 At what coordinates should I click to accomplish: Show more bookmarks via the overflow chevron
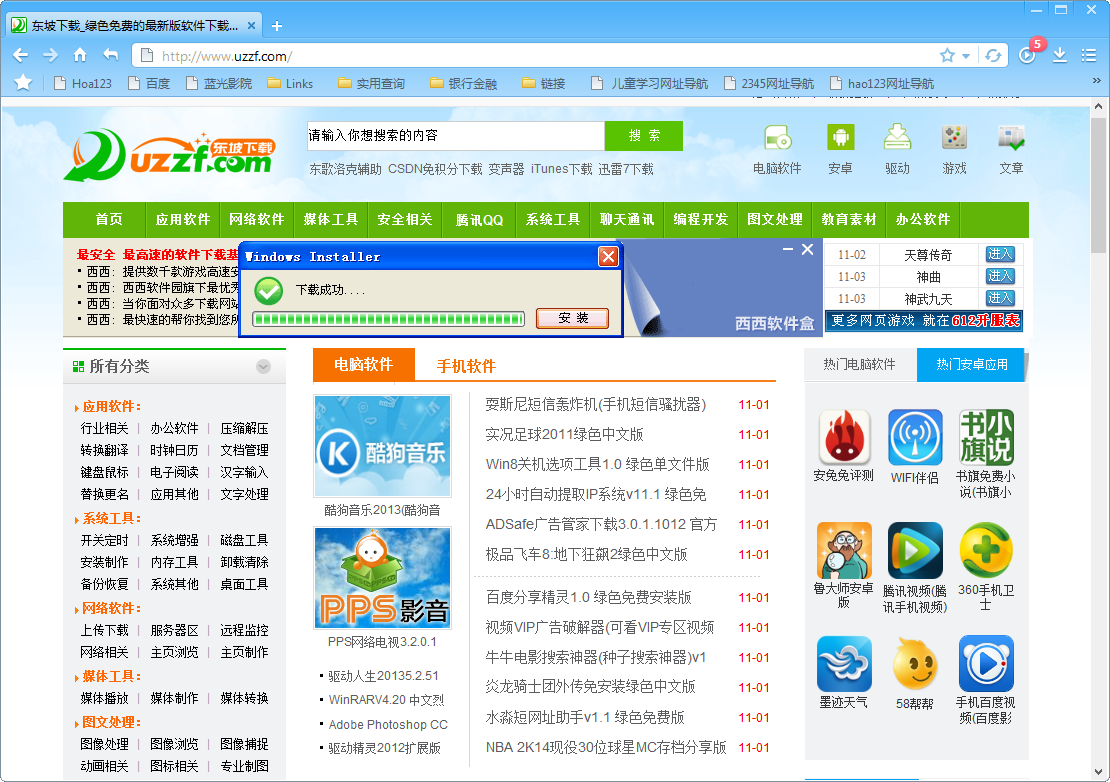[x=1097, y=81]
